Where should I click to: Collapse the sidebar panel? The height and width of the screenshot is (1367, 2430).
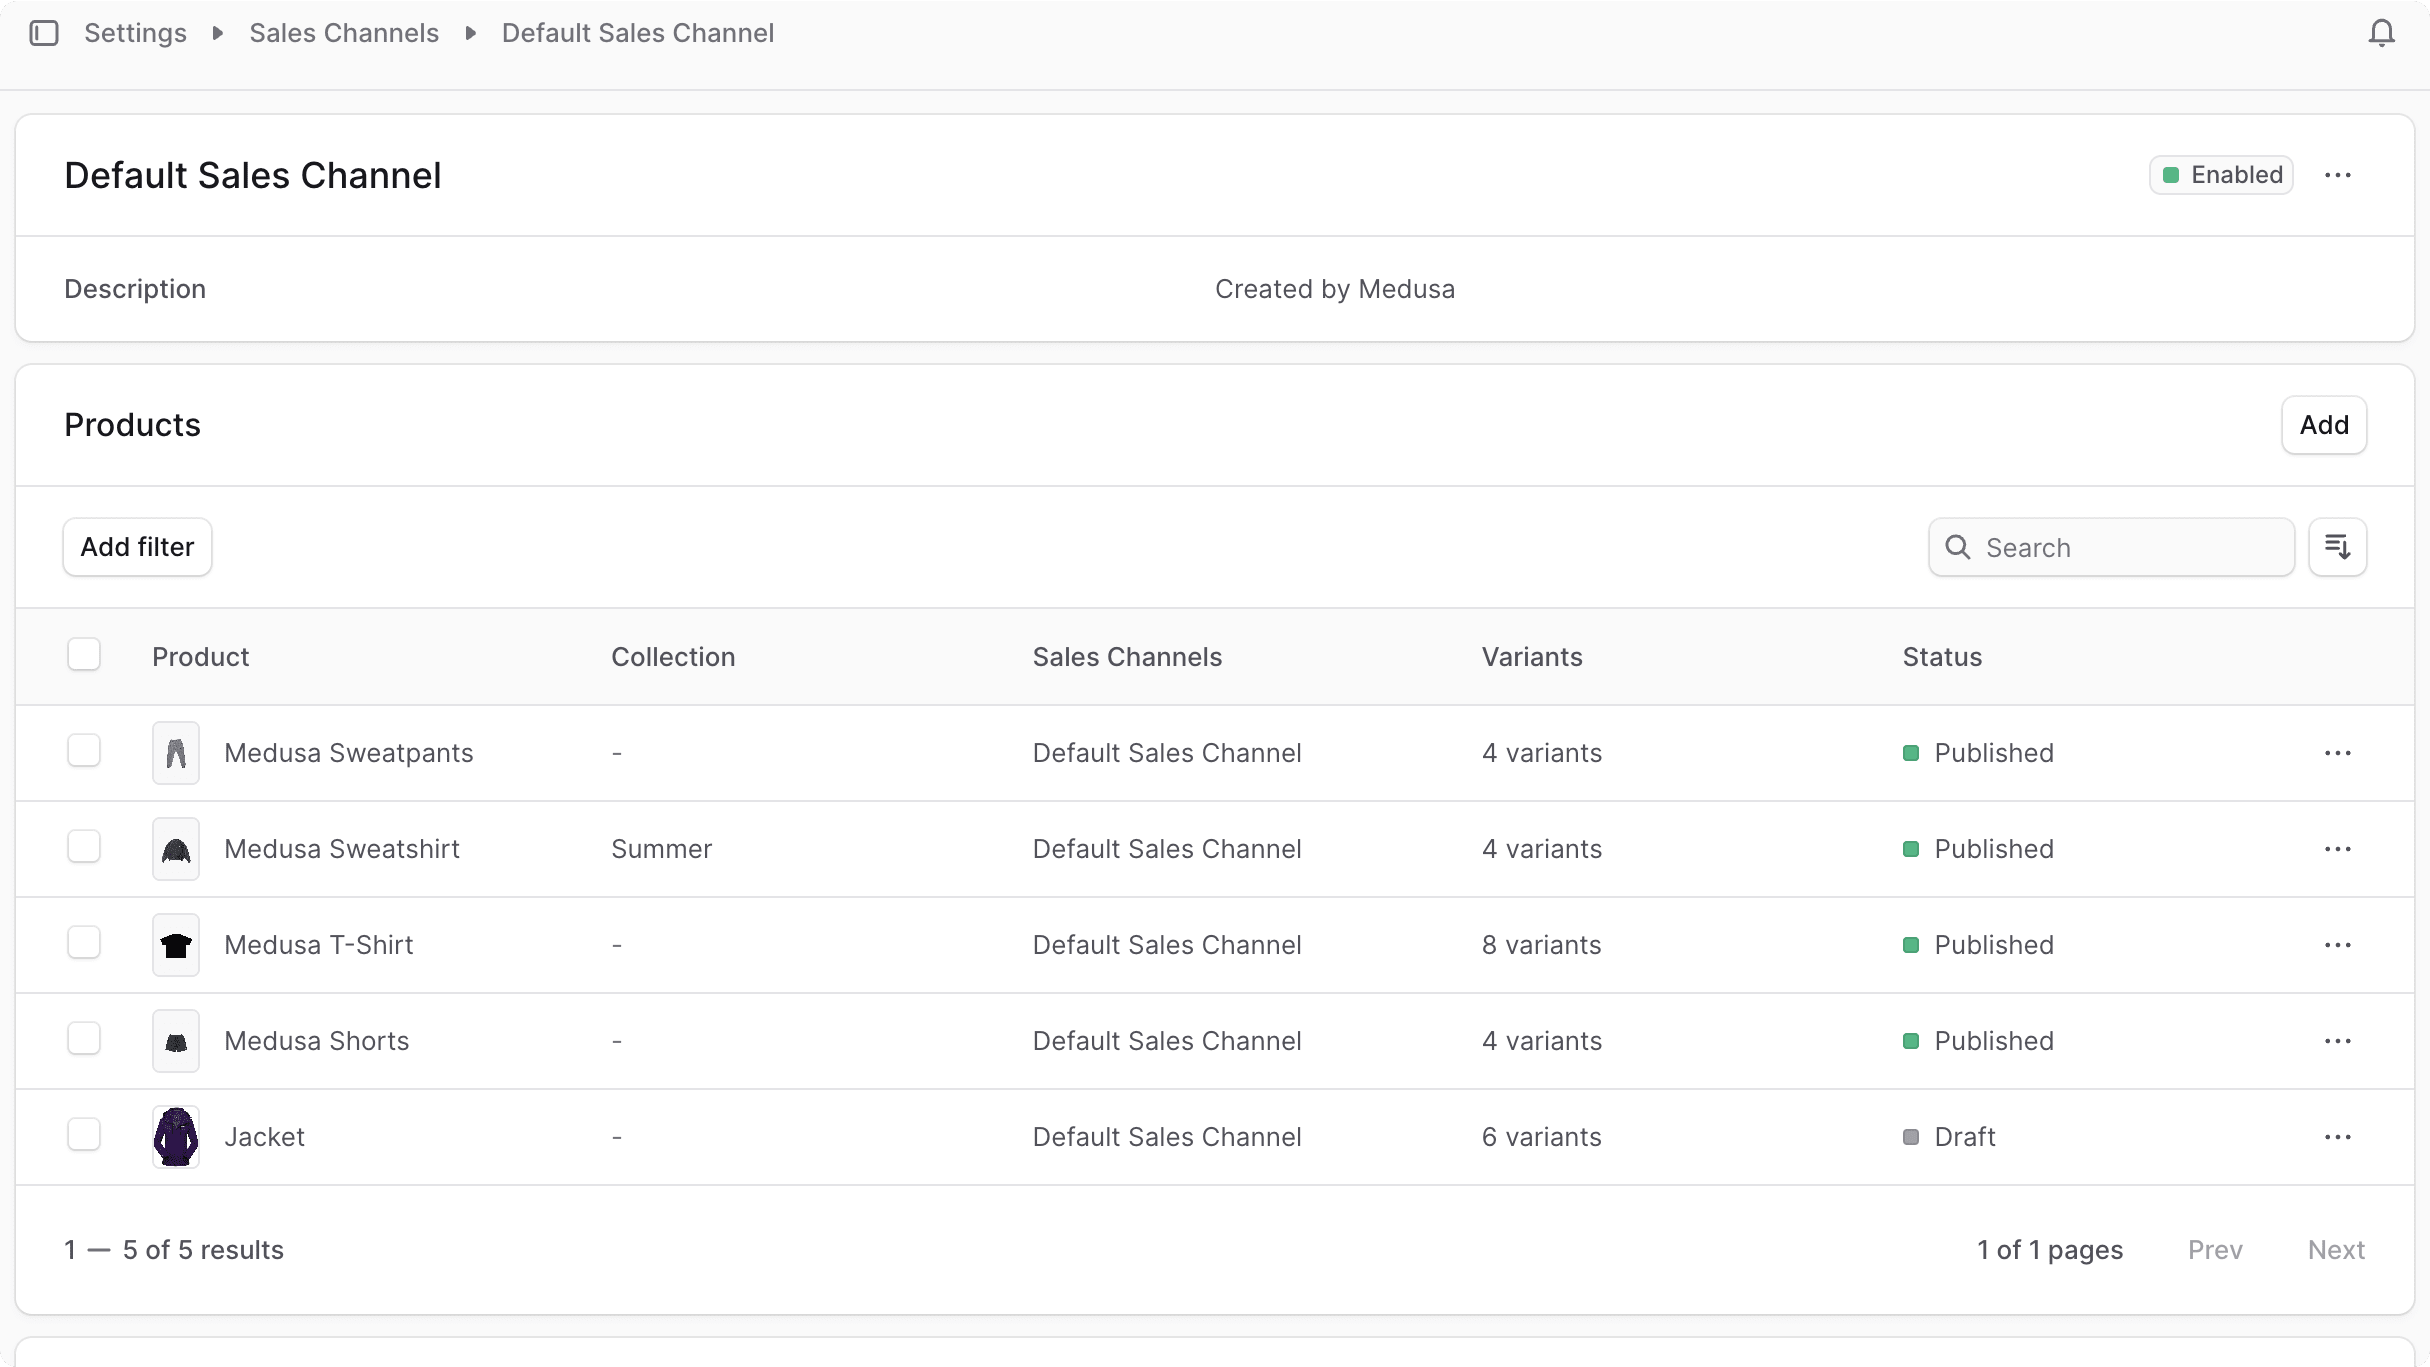44,32
